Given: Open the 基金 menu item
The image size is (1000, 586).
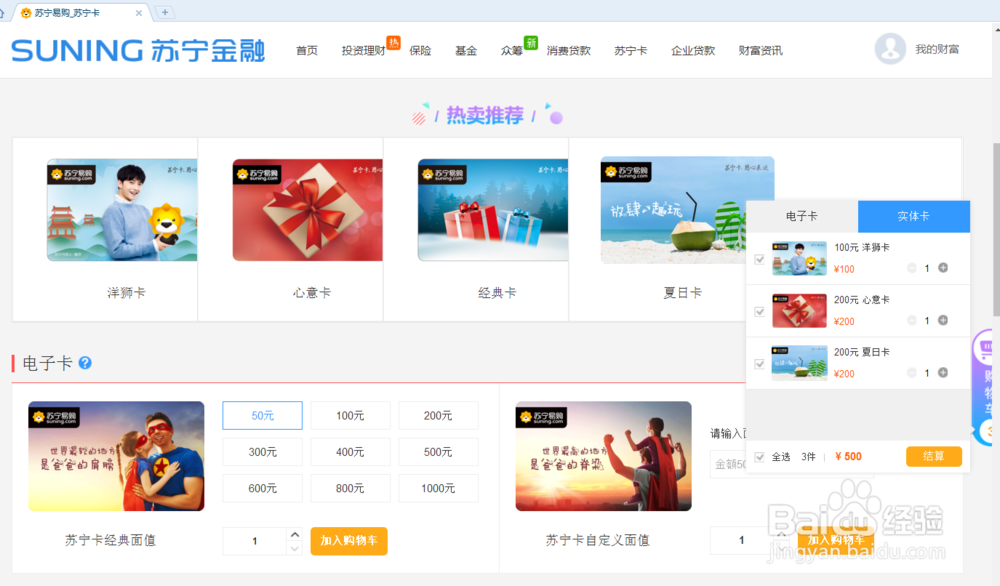Looking at the screenshot, I should [x=466, y=50].
